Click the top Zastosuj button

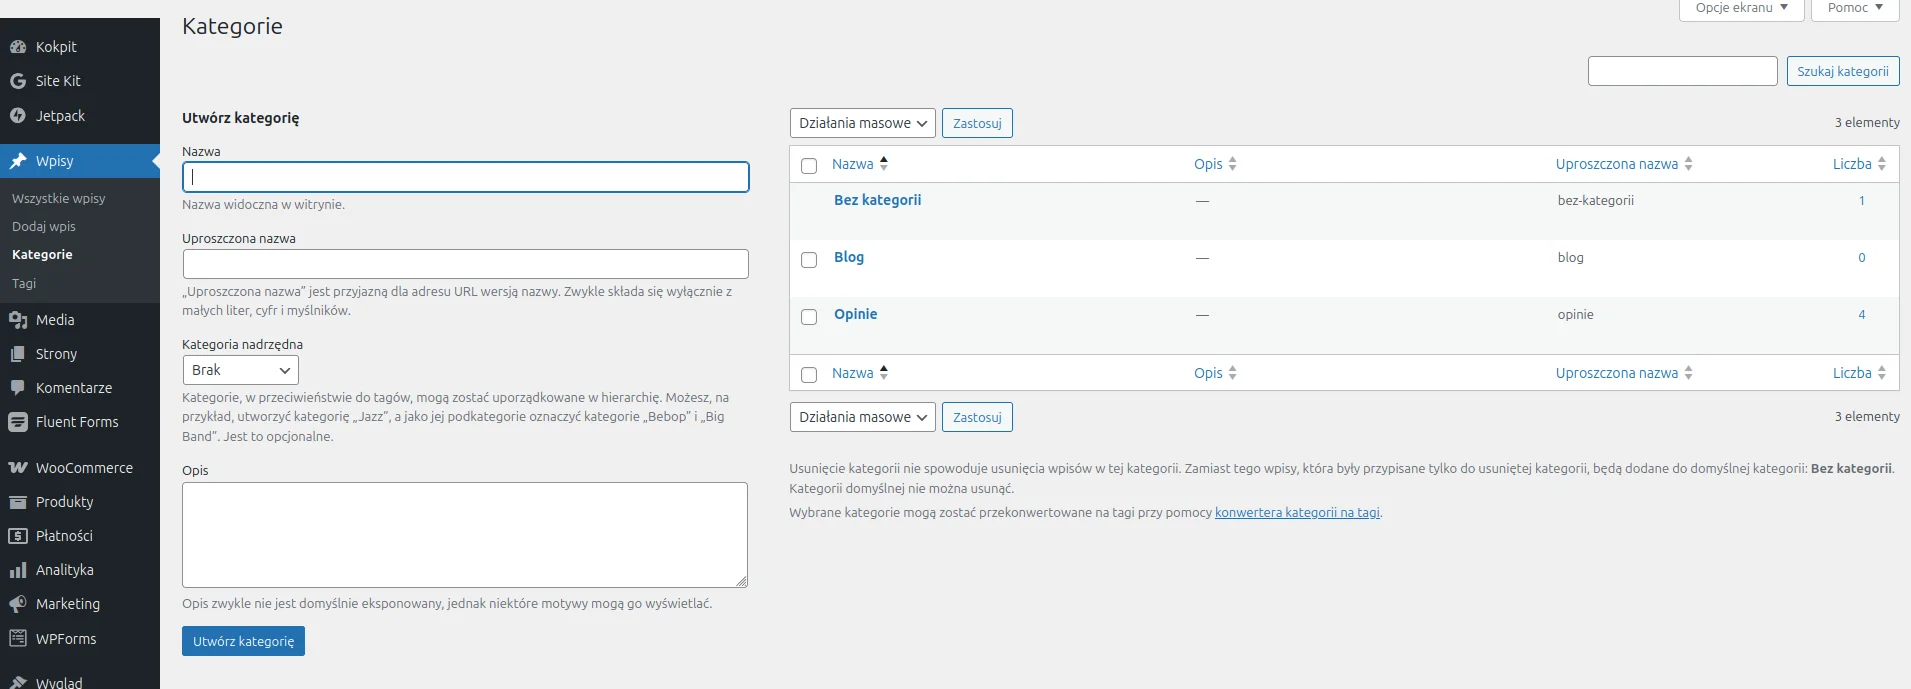[x=977, y=123]
